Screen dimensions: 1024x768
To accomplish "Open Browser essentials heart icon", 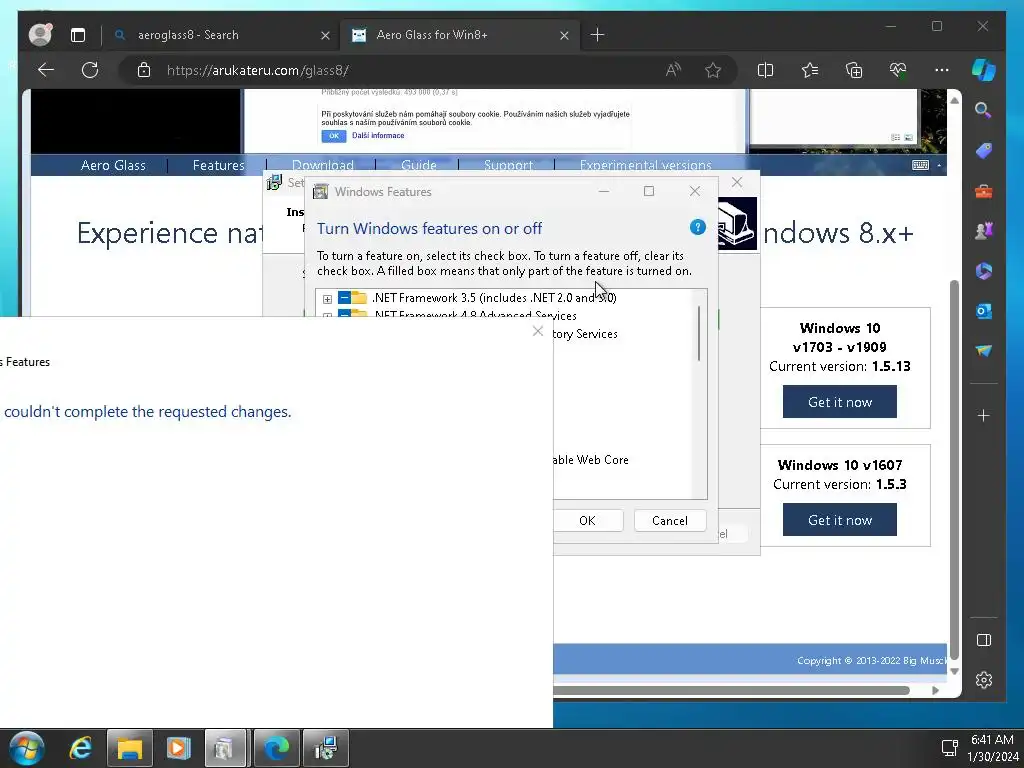I will coord(898,70).
